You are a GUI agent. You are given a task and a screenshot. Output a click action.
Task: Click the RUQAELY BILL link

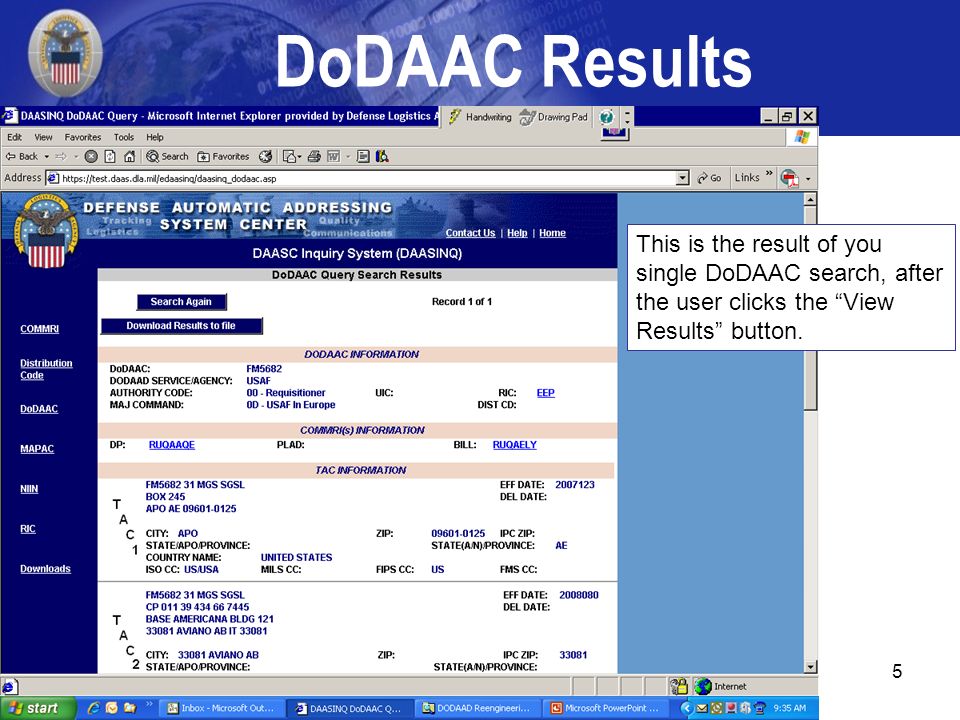point(514,445)
